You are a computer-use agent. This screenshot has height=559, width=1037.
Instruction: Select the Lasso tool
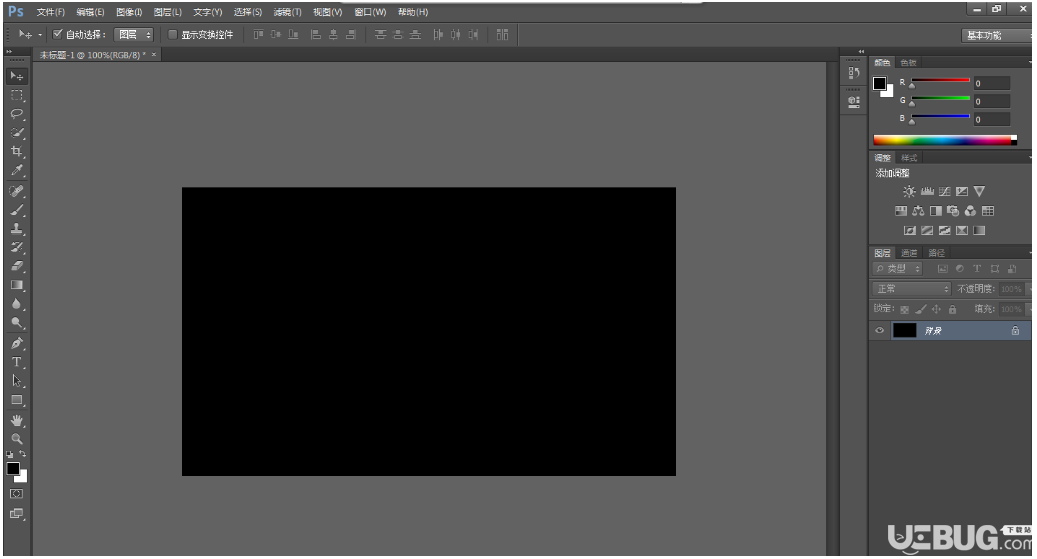click(17, 114)
